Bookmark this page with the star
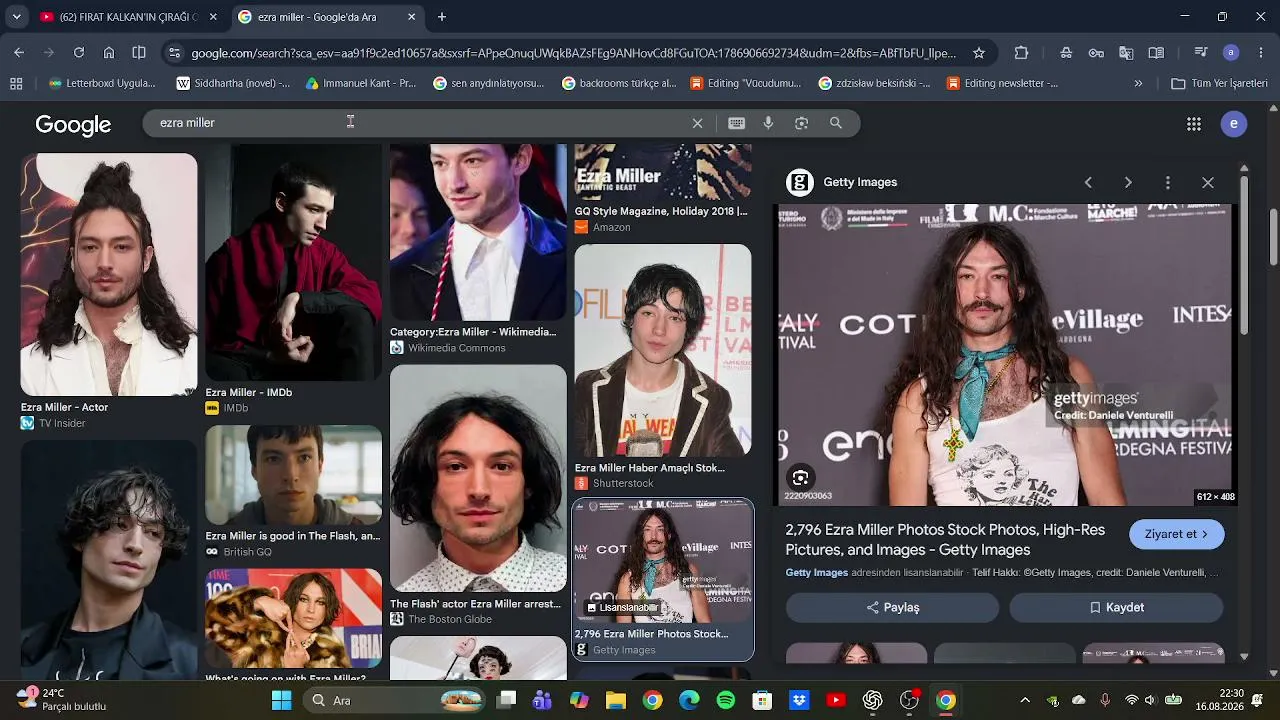Screen dimensions: 1280x720 (979, 53)
